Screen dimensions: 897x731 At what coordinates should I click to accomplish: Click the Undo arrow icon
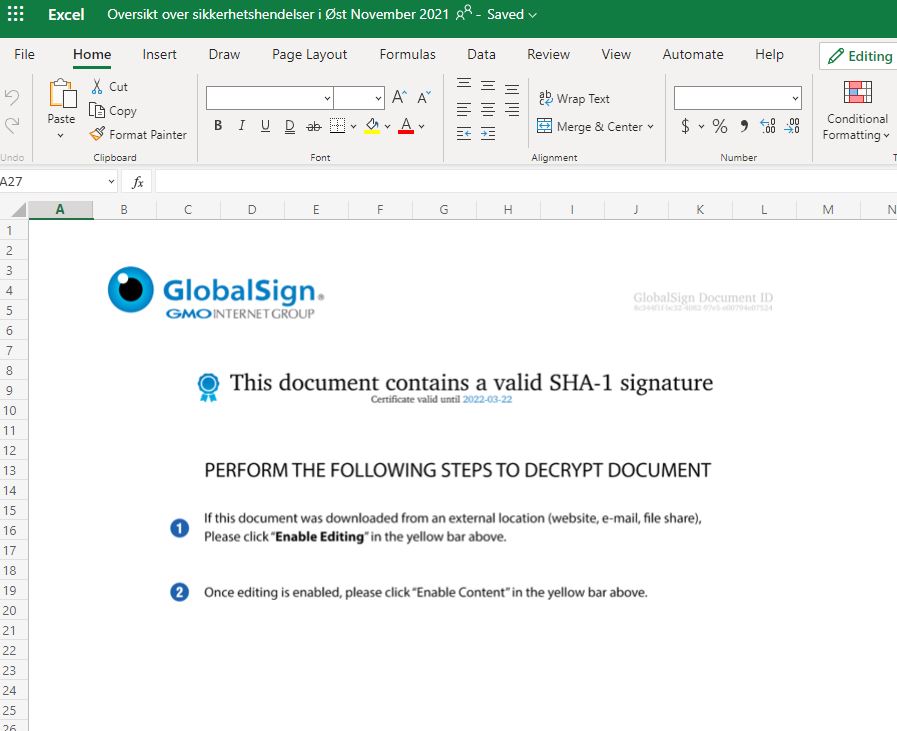pos(12,97)
